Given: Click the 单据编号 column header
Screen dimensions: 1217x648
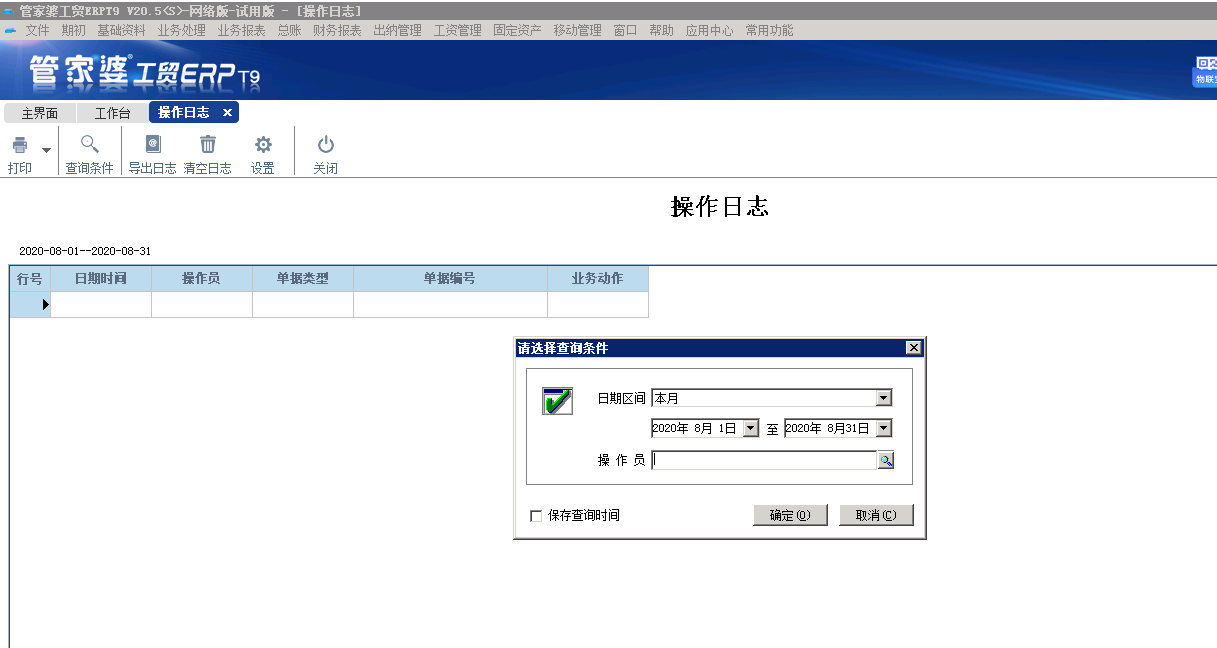Looking at the screenshot, I should (450, 279).
